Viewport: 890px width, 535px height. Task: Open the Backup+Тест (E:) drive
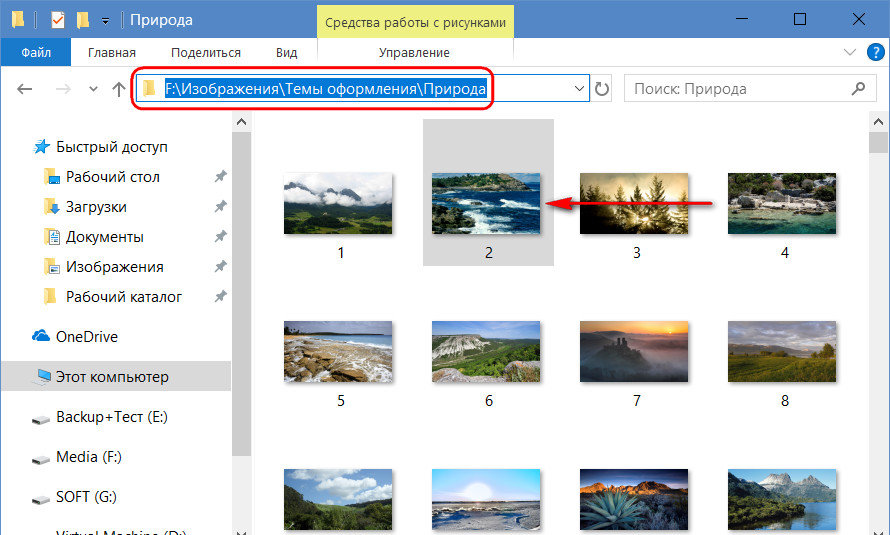tap(111, 417)
